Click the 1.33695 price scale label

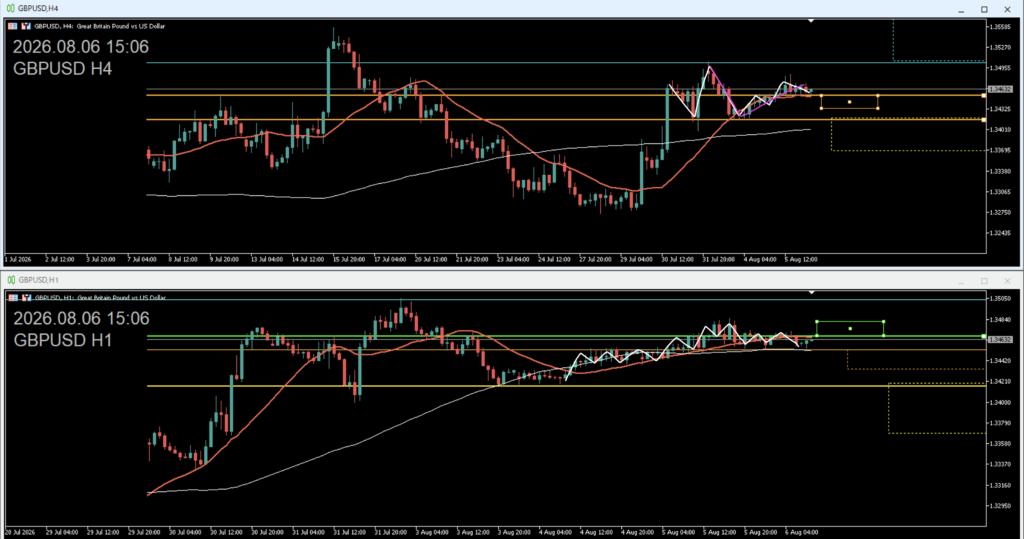point(1000,150)
